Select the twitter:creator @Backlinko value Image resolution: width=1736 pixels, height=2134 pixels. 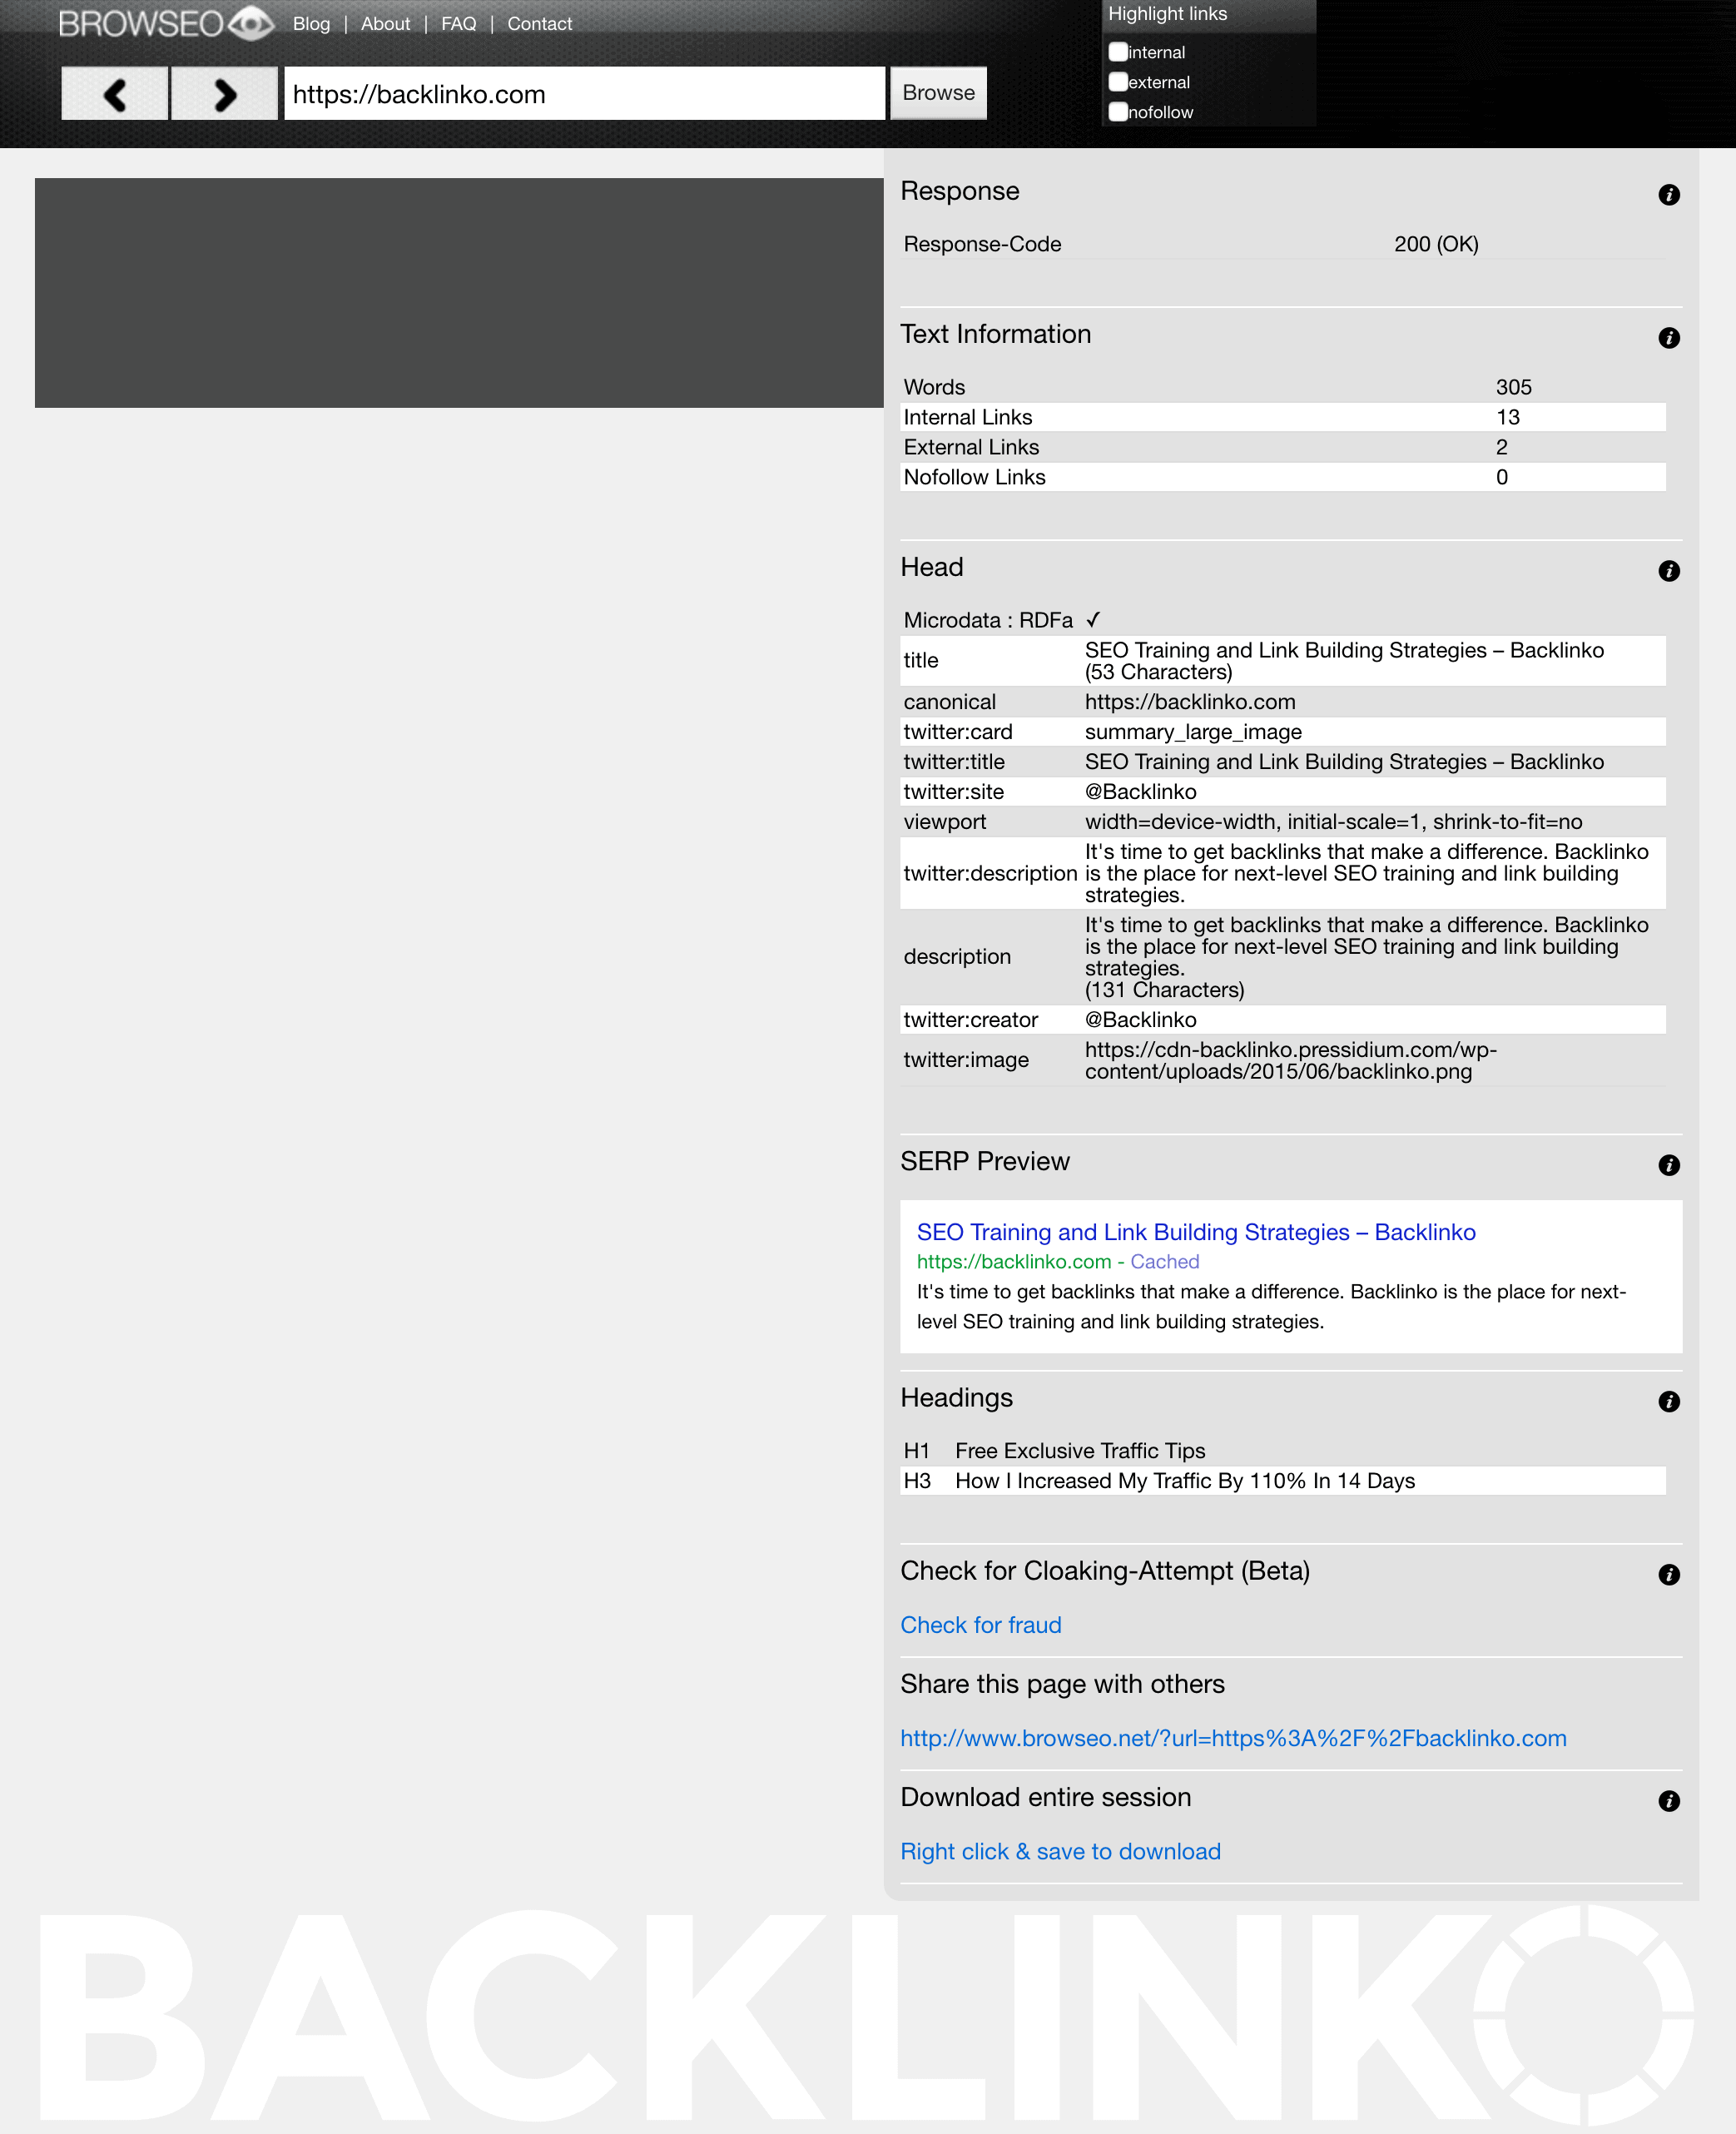click(1140, 1020)
